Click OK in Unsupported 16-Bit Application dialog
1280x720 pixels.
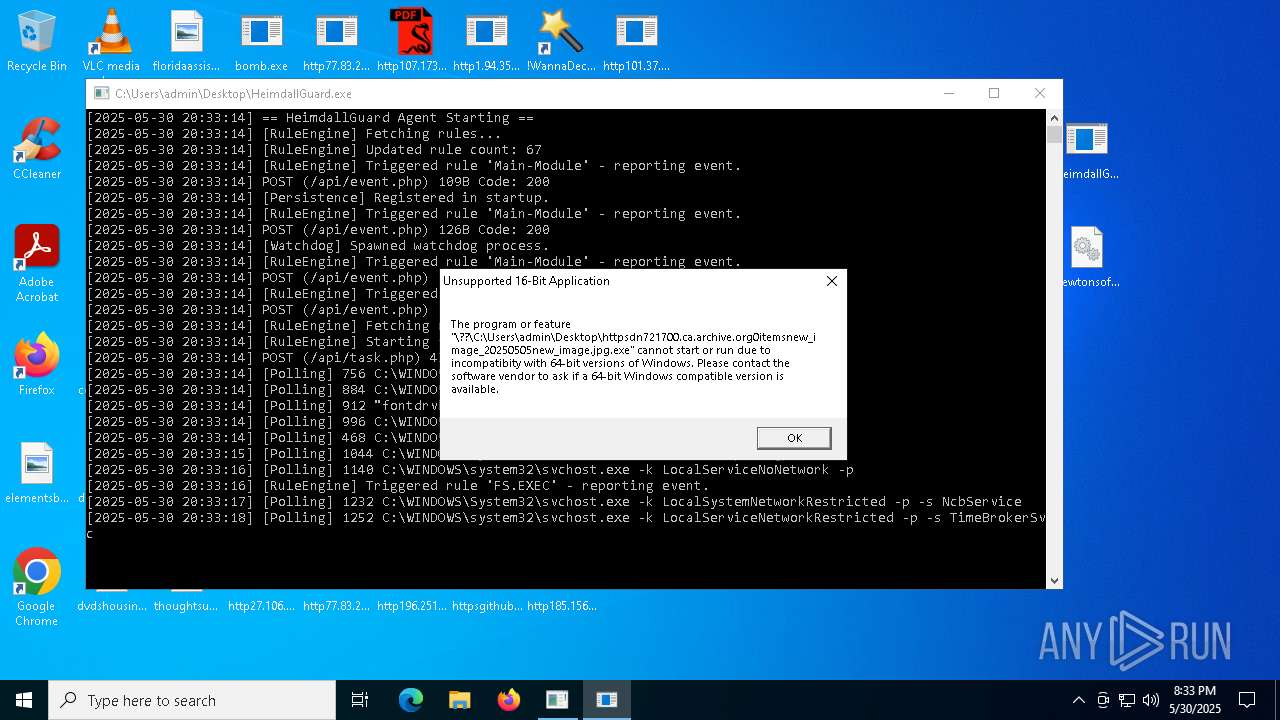pyautogui.click(x=794, y=438)
